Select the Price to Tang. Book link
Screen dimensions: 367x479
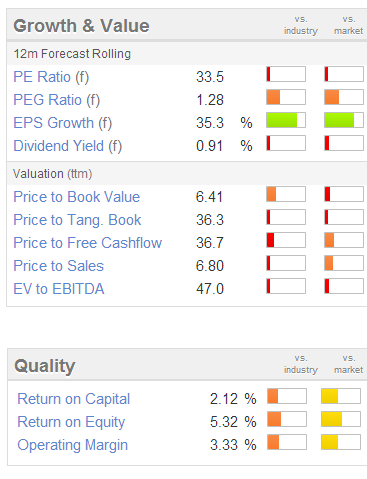click(x=77, y=220)
